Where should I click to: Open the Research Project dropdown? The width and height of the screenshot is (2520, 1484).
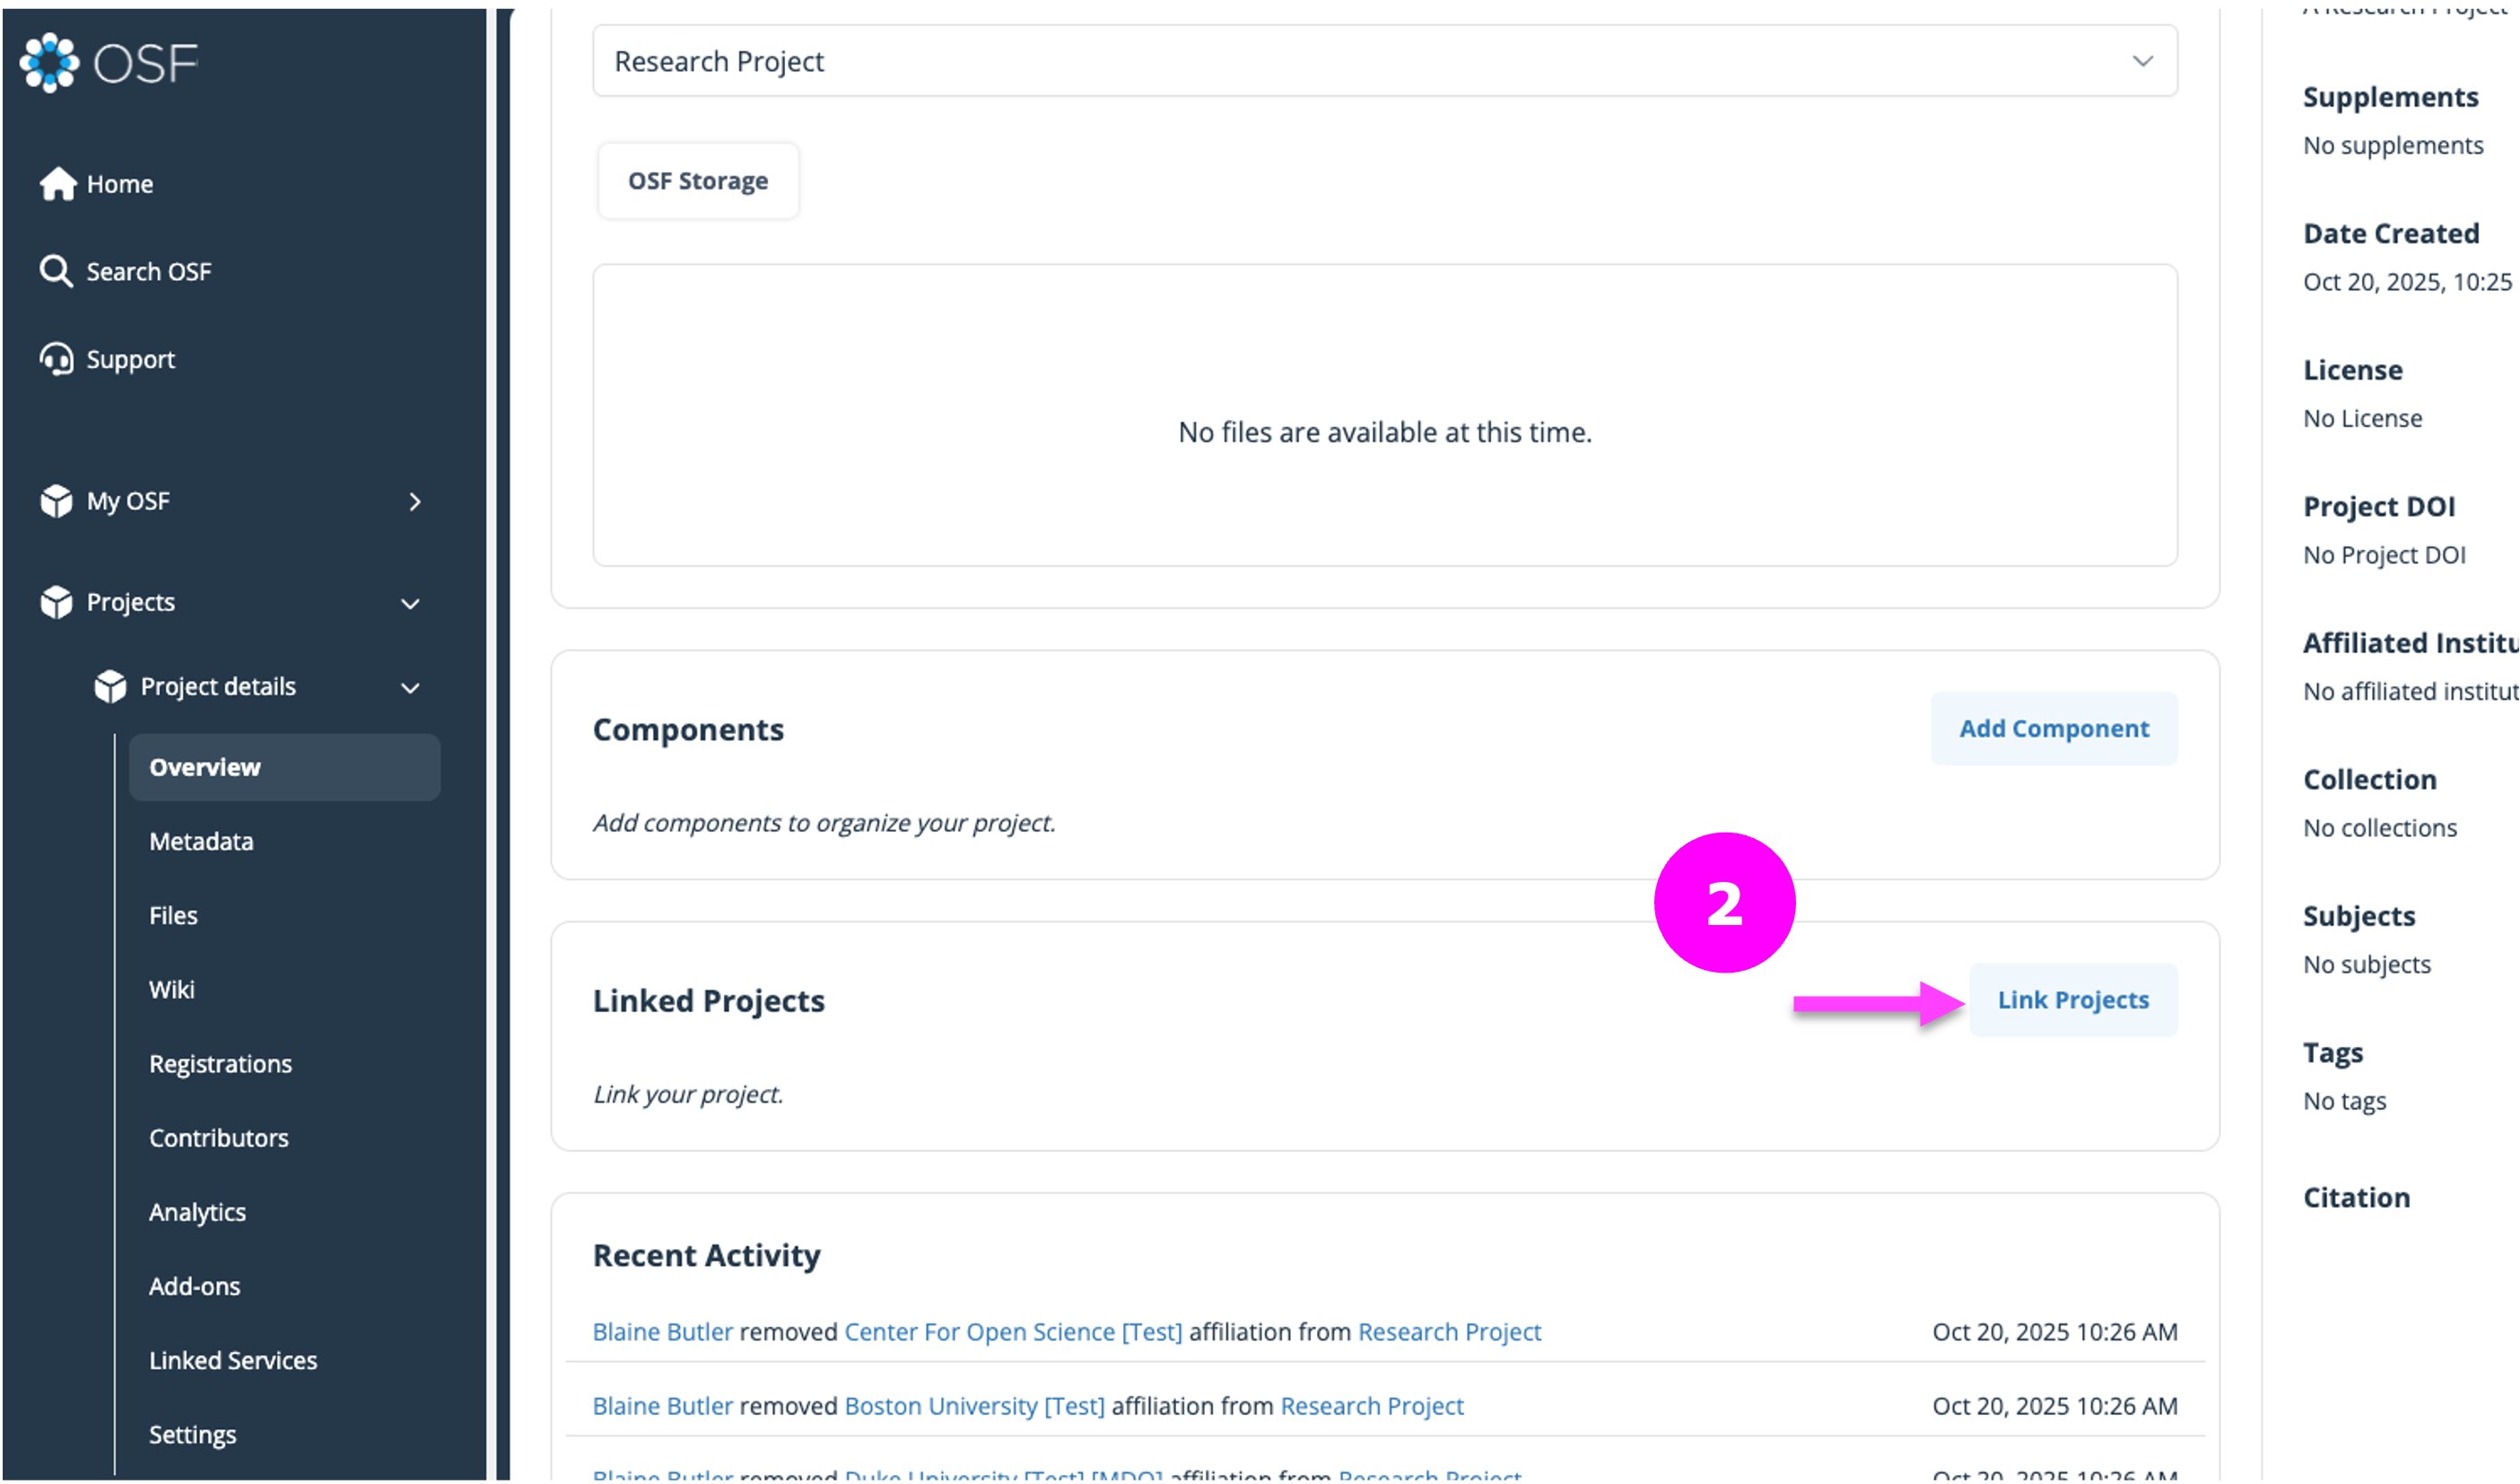tap(1384, 61)
